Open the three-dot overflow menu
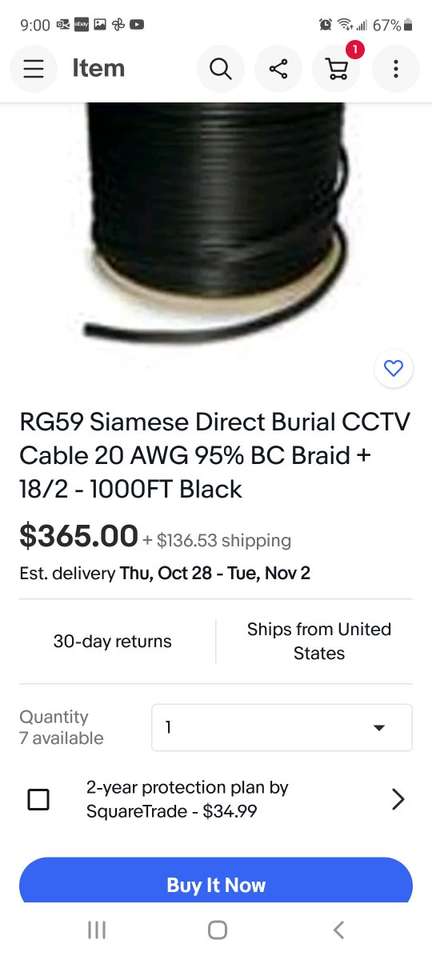Screen dimensions: 432x960 [x=396, y=69]
